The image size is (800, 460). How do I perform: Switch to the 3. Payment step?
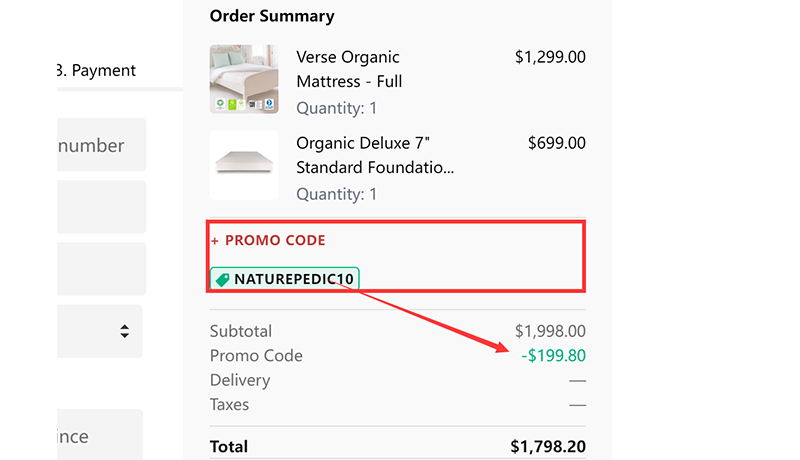(97, 71)
